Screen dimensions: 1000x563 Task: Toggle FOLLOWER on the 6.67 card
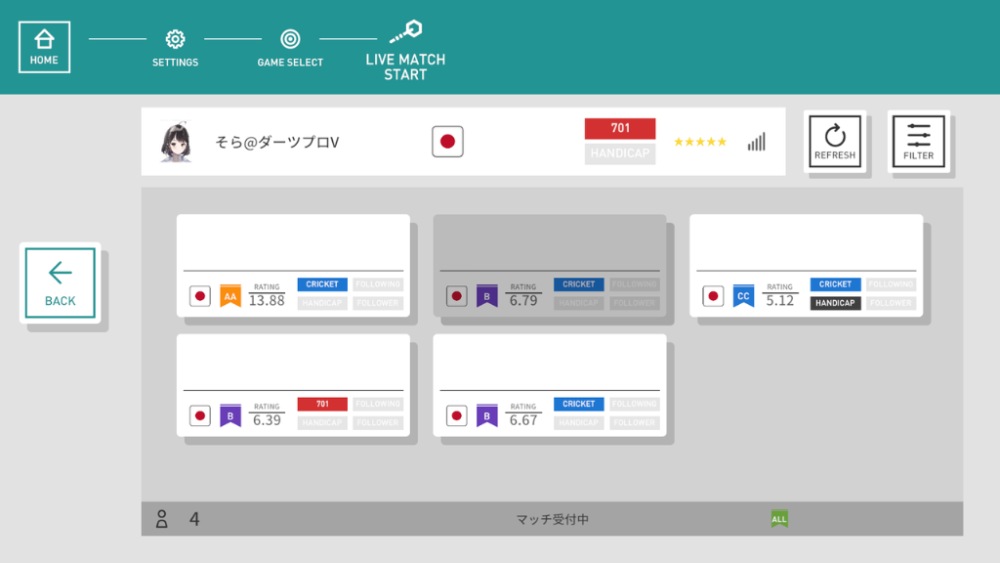[x=634, y=423]
